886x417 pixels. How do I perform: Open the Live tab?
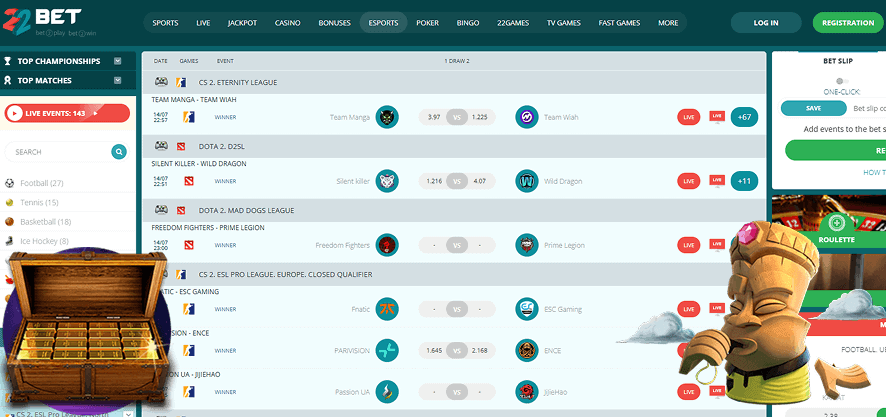(x=203, y=23)
